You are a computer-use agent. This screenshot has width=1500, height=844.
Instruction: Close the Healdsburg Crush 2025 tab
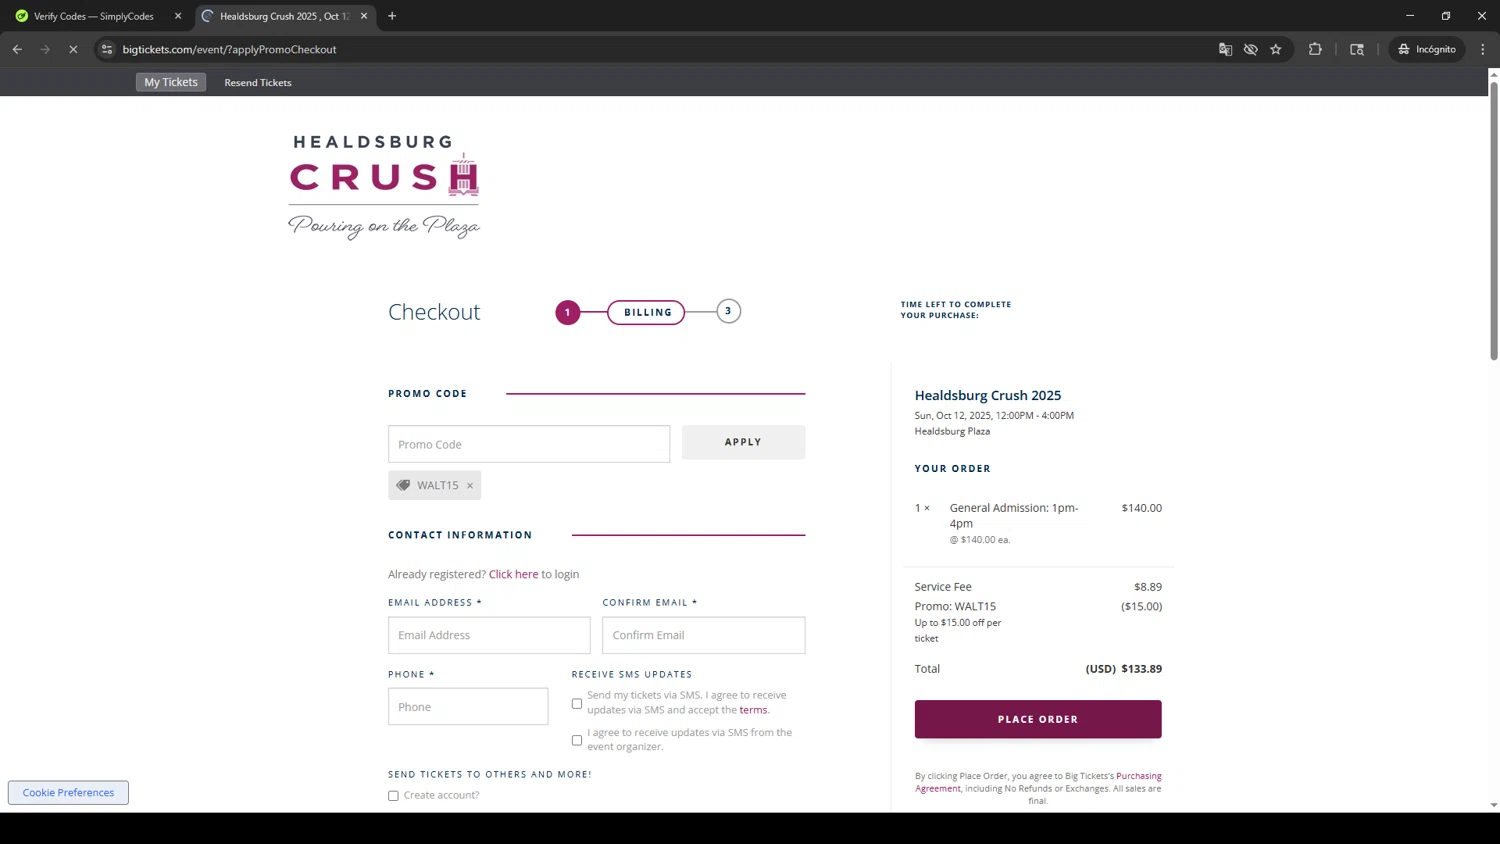(x=364, y=16)
